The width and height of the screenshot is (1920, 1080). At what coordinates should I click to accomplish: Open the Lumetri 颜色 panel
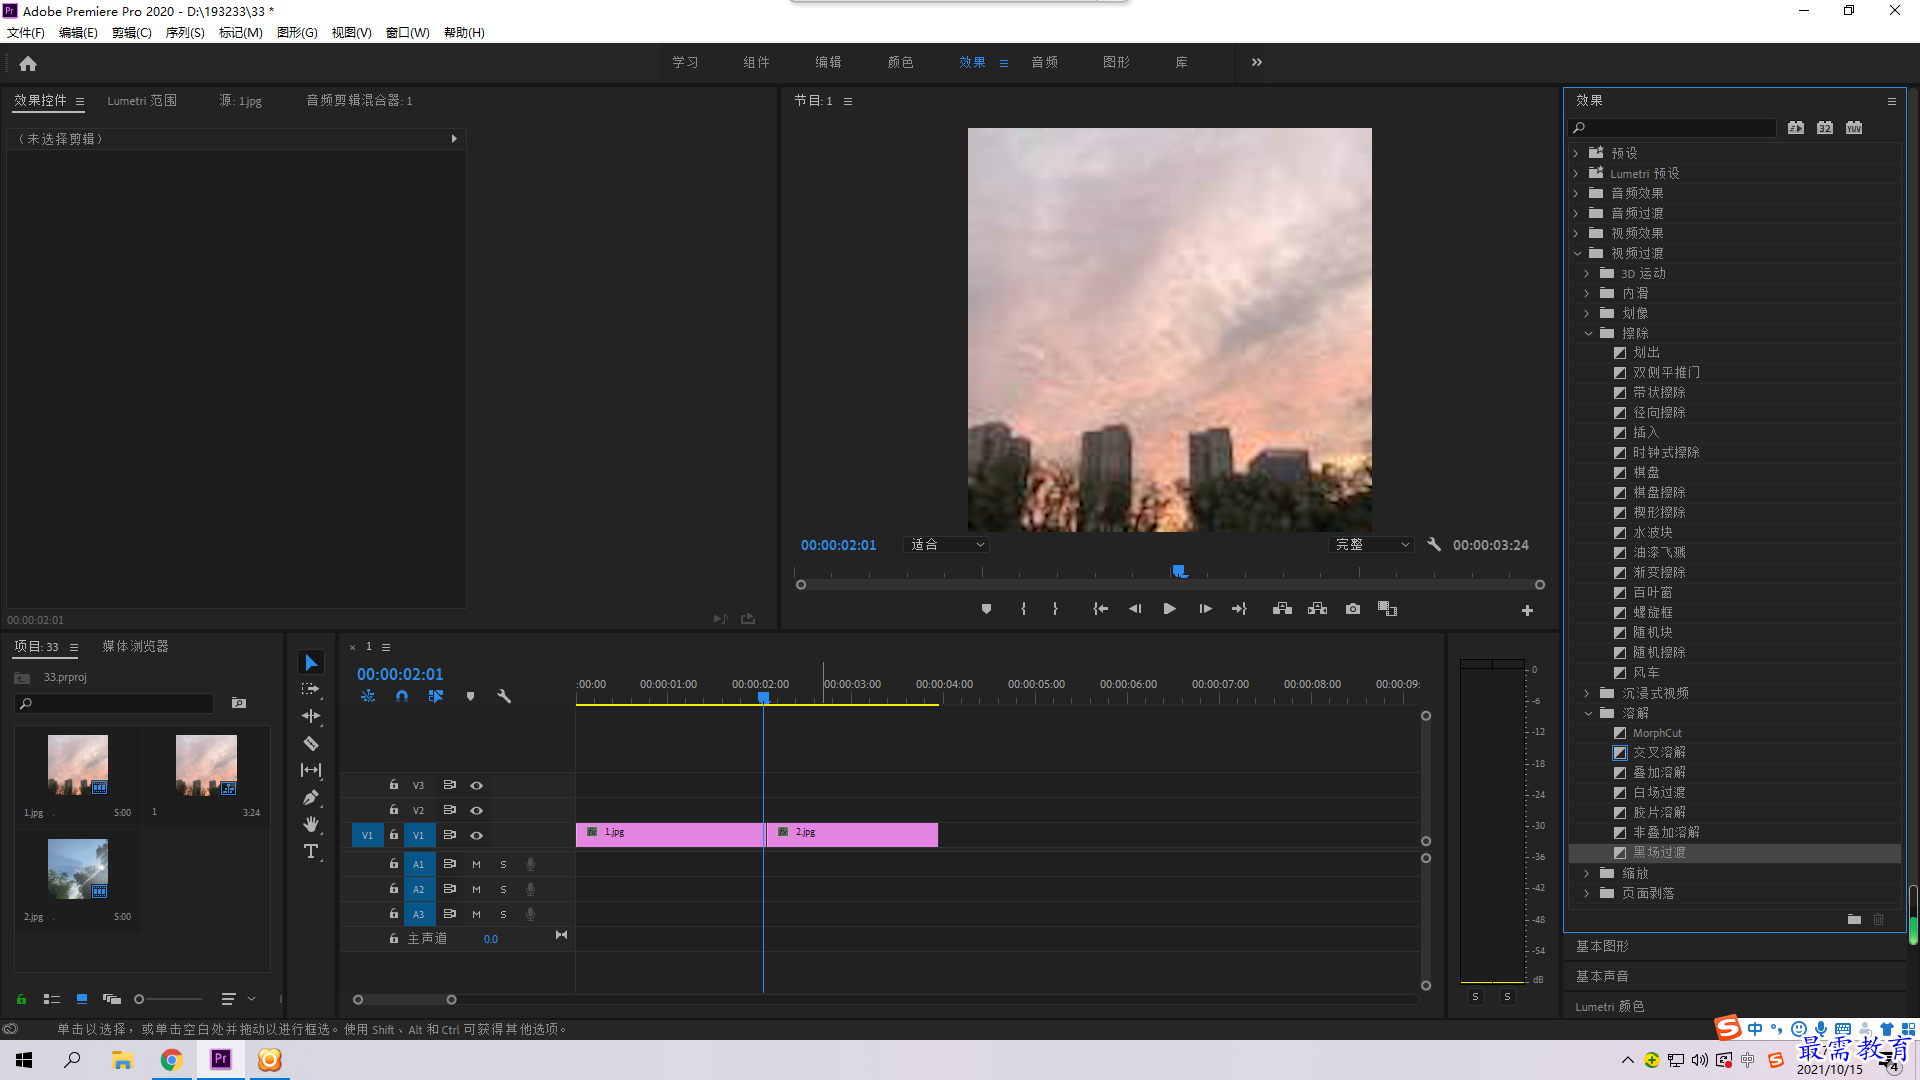tap(1610, 1007)
